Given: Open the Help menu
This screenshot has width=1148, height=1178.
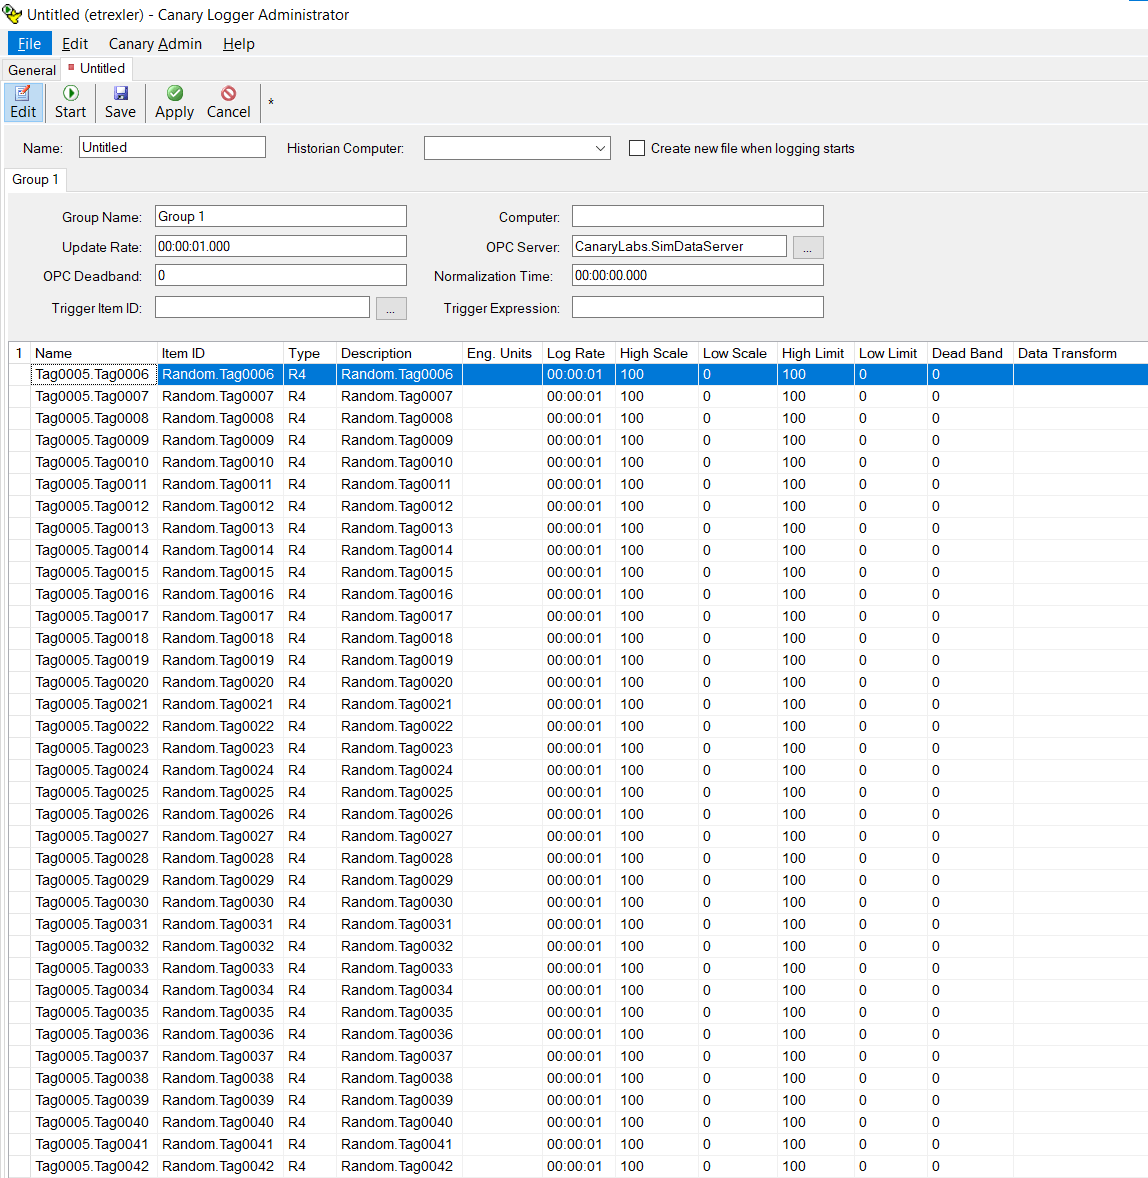Looking at the screenshot, I should coord(238,43).
